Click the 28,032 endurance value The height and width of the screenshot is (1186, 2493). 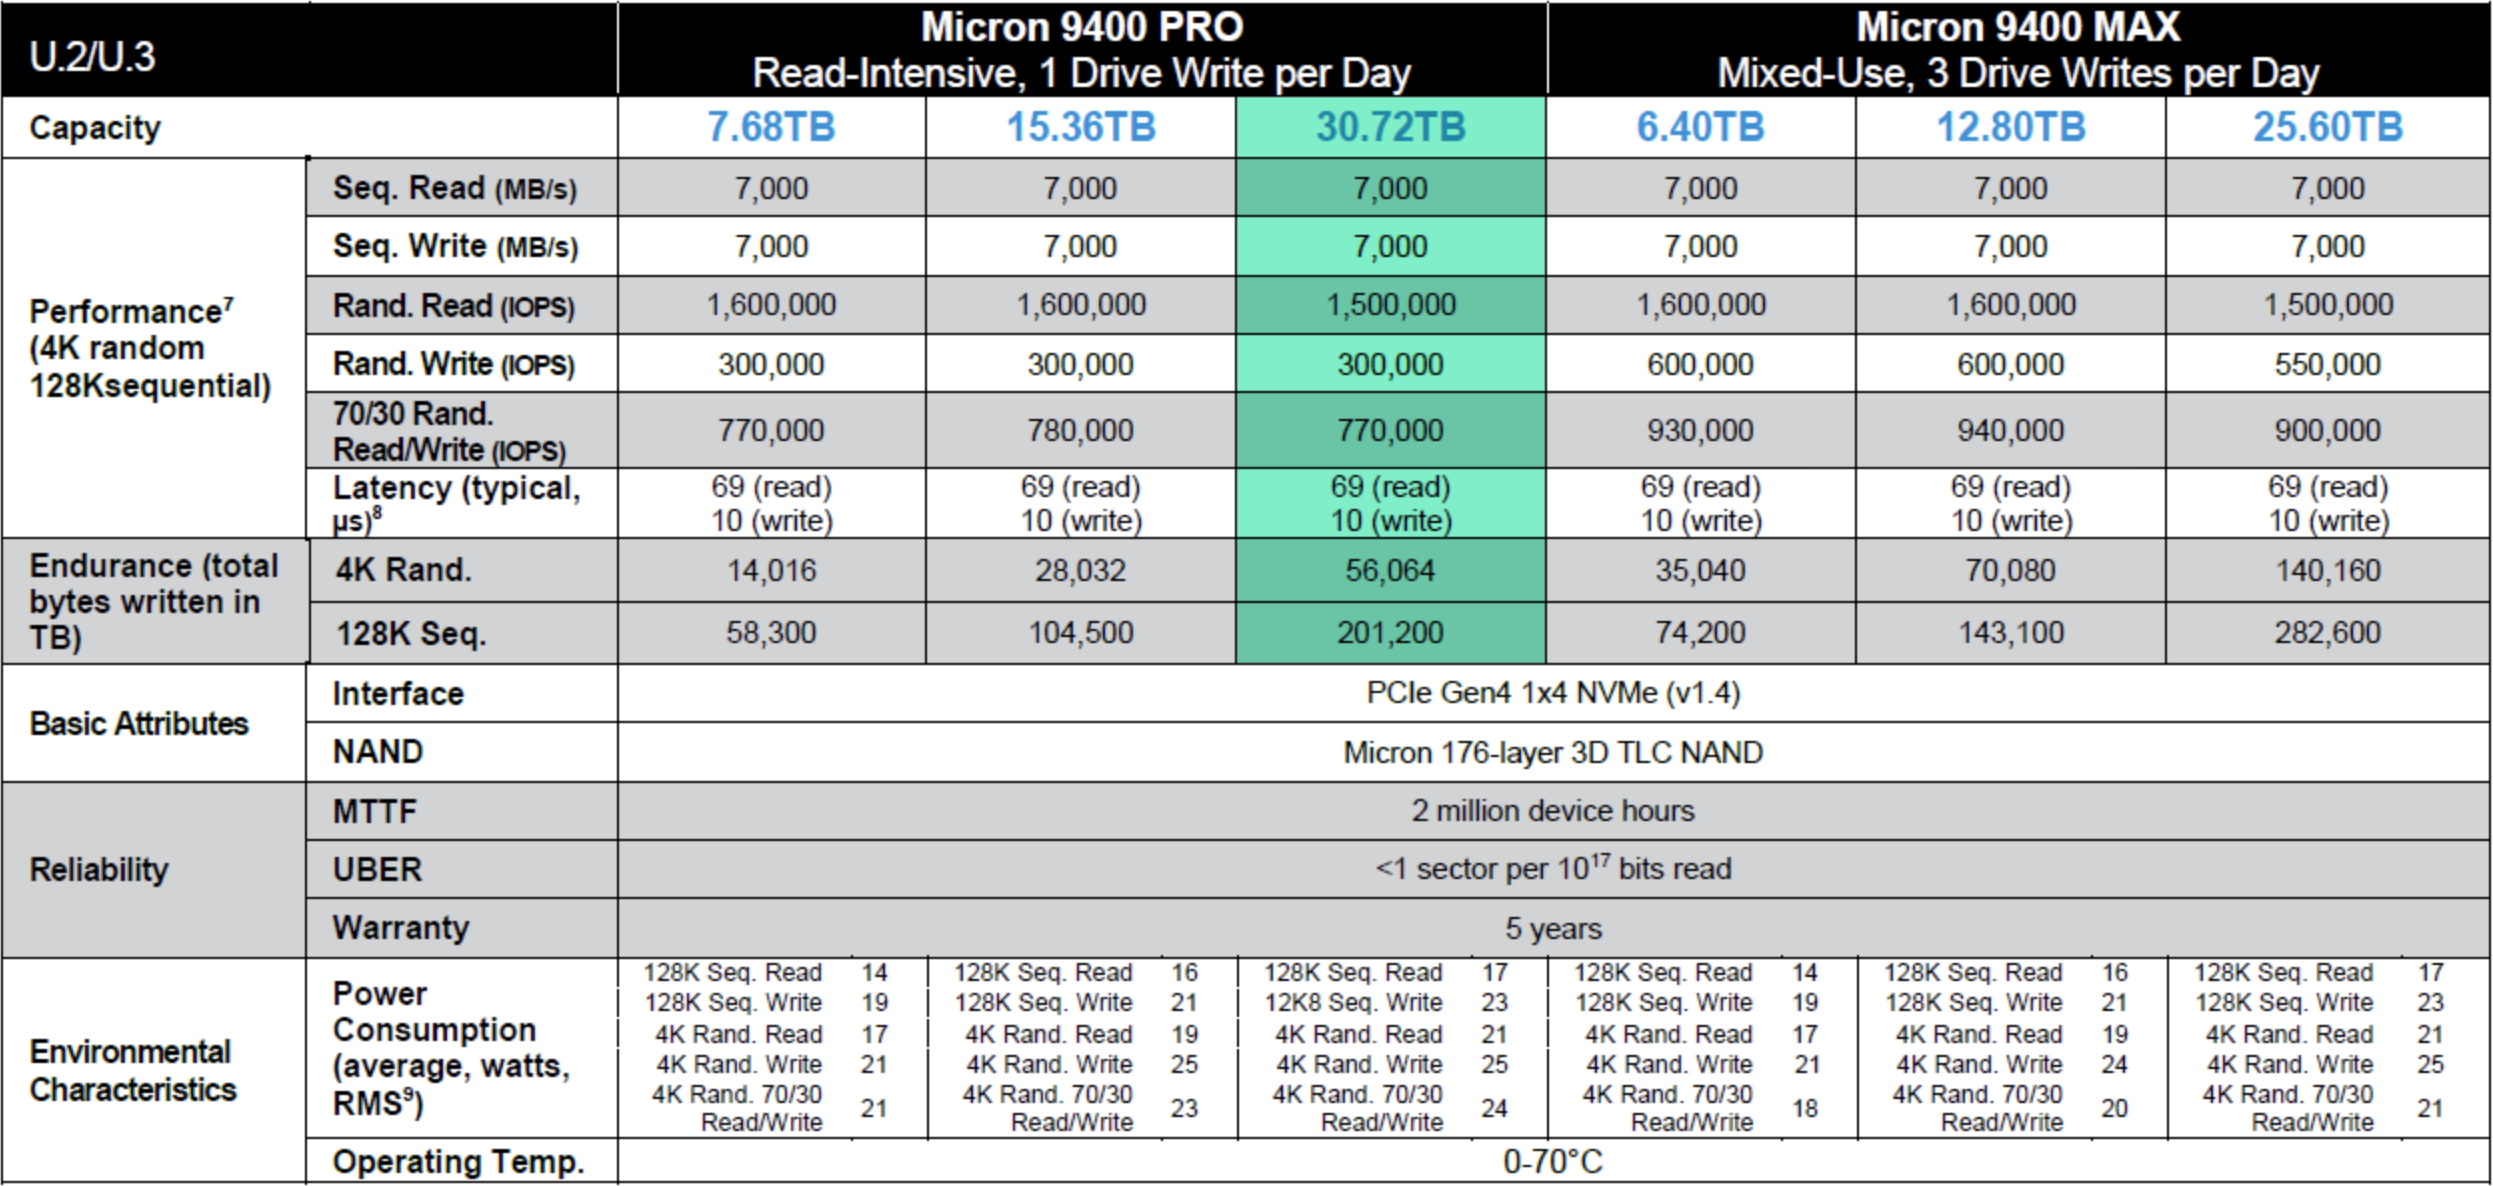coord(1081,570)
